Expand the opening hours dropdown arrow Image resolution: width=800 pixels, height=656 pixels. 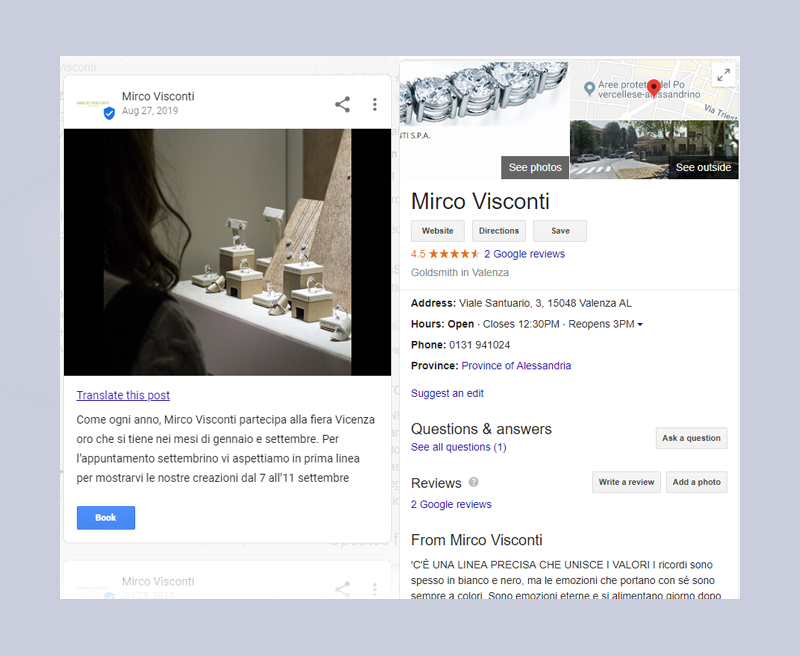[640, 324]
